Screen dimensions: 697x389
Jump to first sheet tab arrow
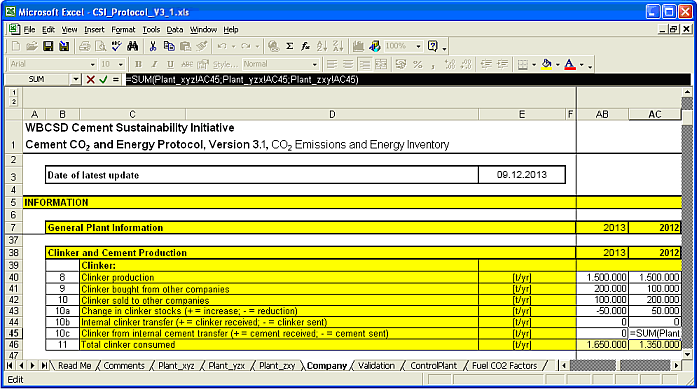tap(9, 365)
